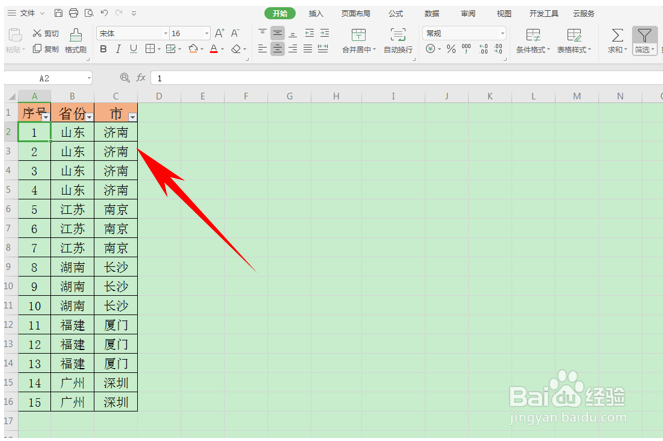The width and height of the screenshot is (663, 441).
Task: Click the red font color A swatch
Action: pos(214,49)
